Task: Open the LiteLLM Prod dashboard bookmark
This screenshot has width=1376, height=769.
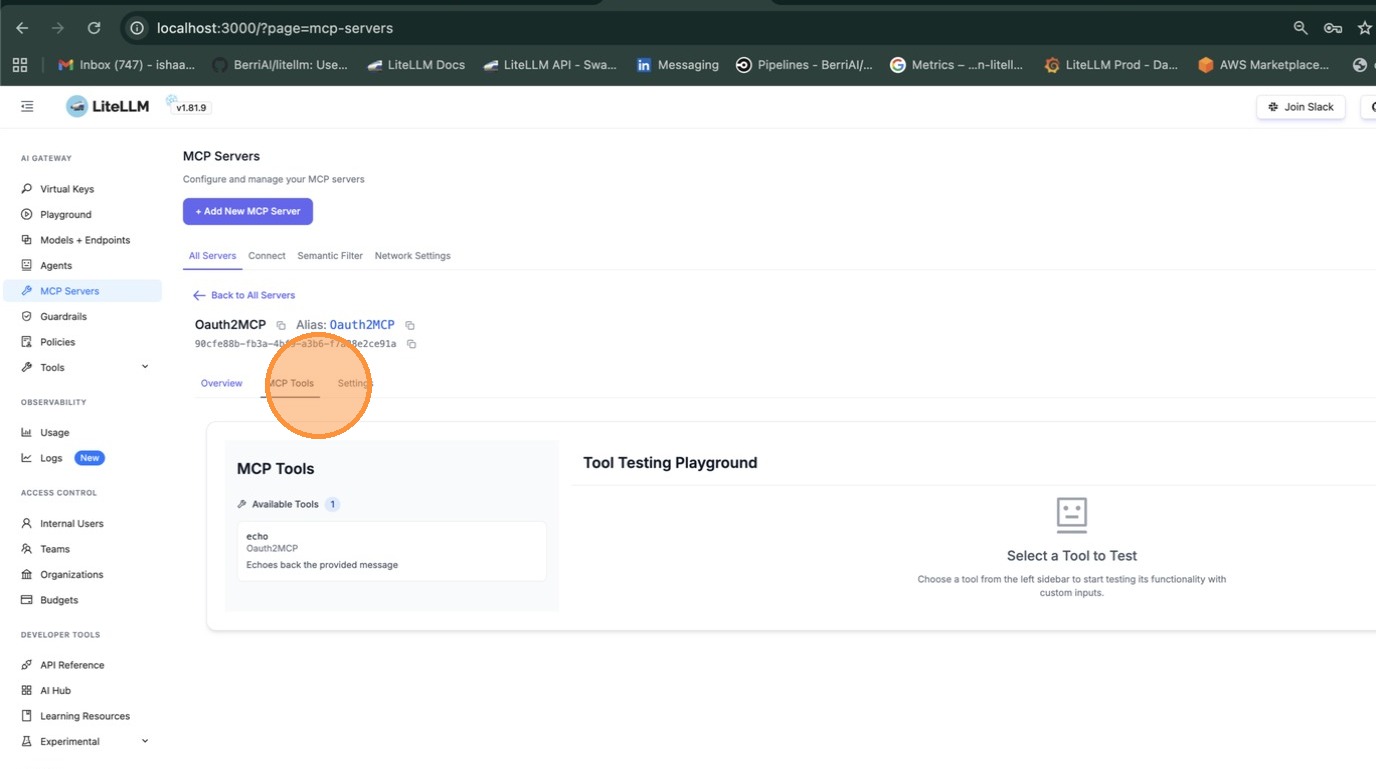Action: coord(1111,65)
